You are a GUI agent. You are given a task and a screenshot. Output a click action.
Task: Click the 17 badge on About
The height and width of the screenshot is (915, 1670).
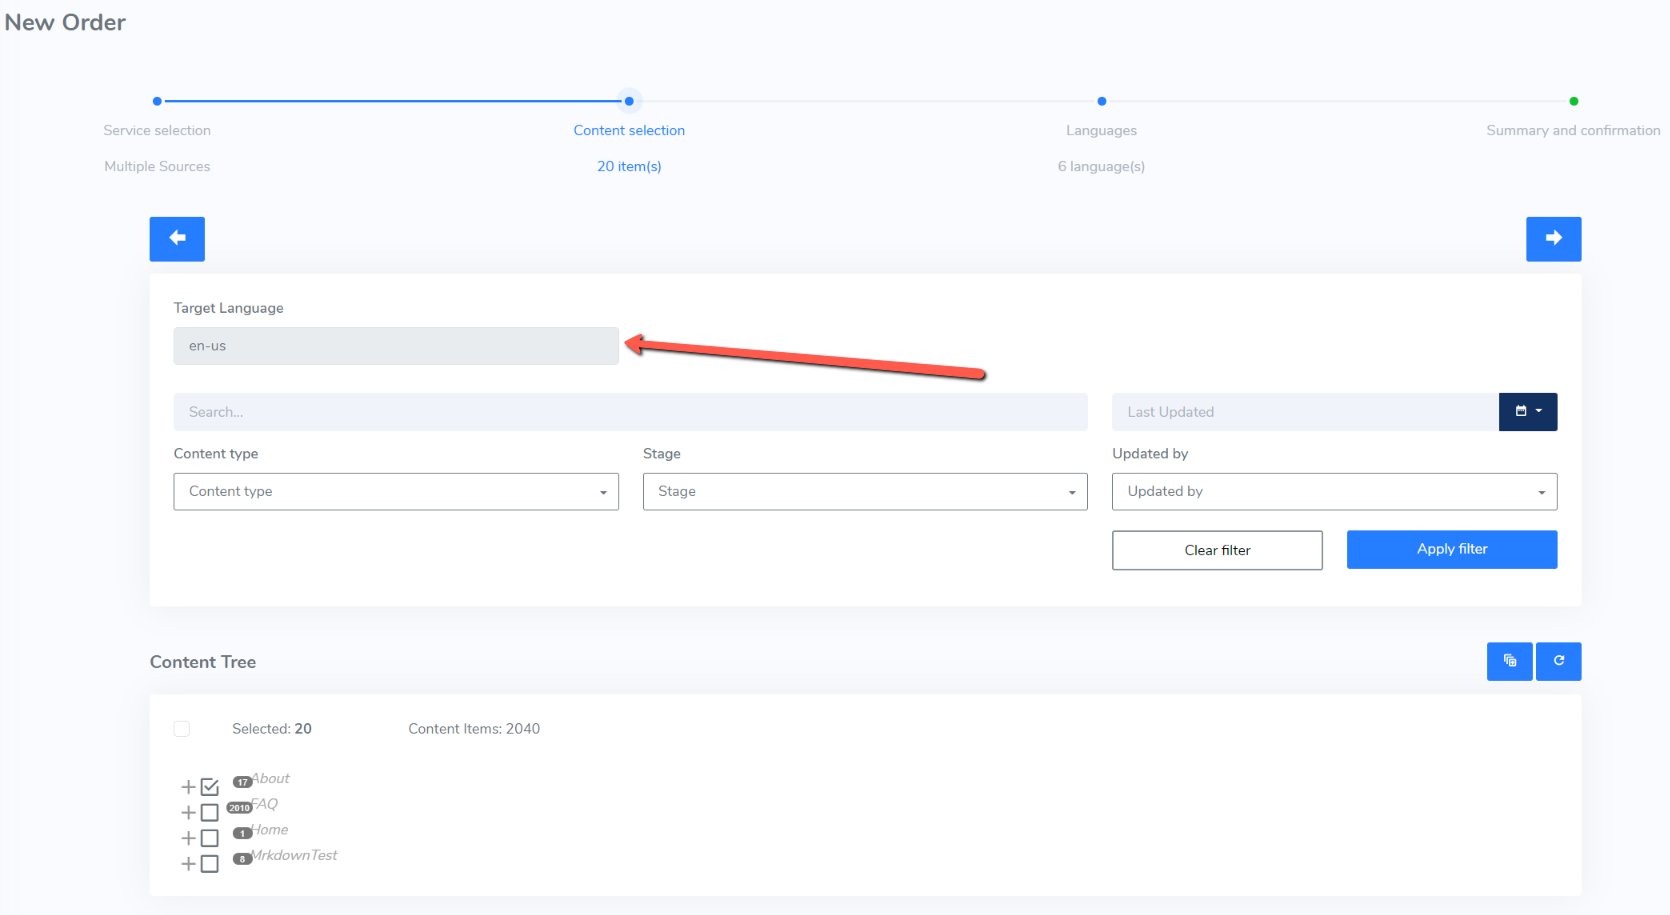(x=243, y=782)
